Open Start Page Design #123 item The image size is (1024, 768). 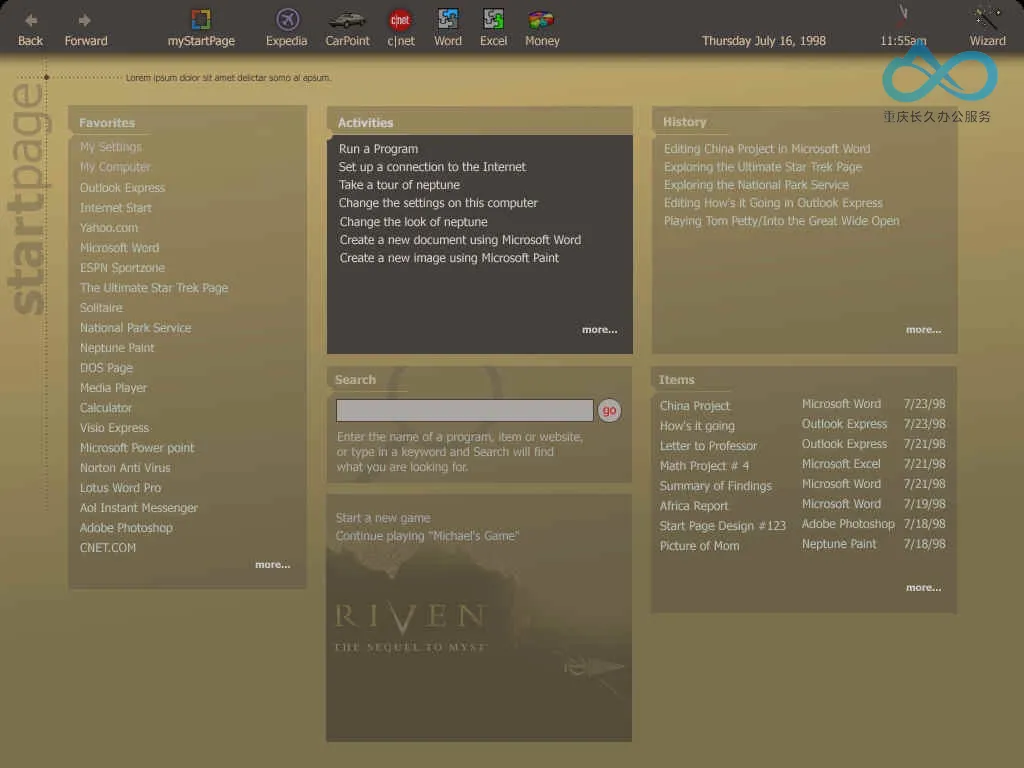(x=723, y=526)
